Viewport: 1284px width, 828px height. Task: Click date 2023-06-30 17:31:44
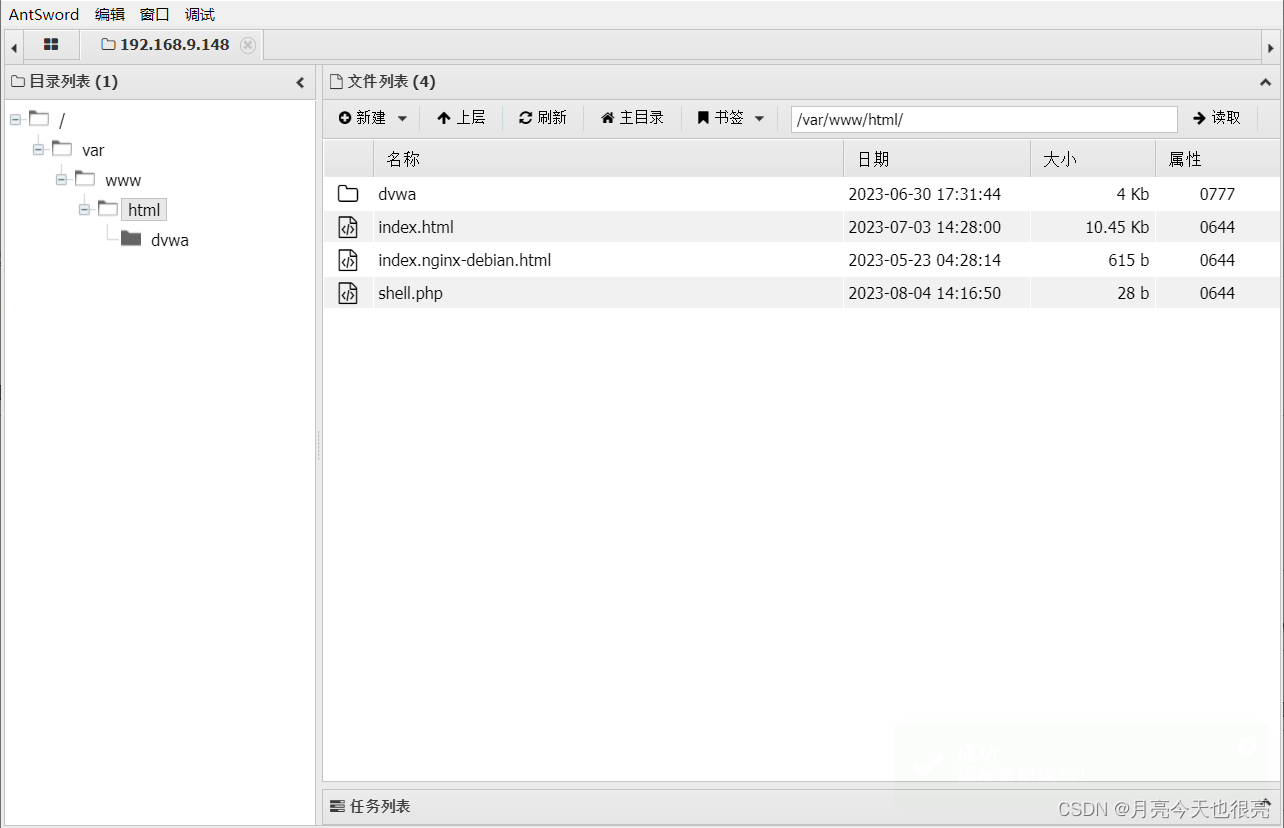click(925, 194)
